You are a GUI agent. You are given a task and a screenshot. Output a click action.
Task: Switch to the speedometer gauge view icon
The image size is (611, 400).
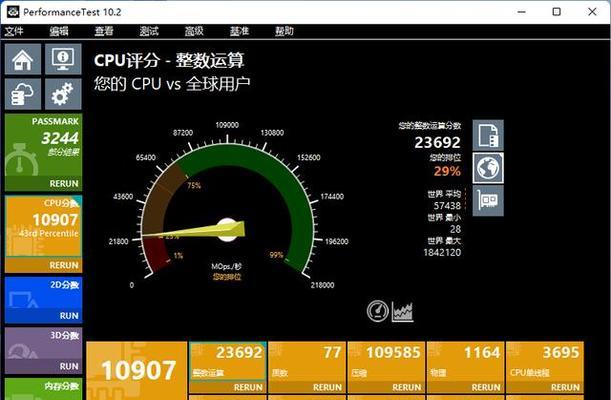[x=378, y=311]
